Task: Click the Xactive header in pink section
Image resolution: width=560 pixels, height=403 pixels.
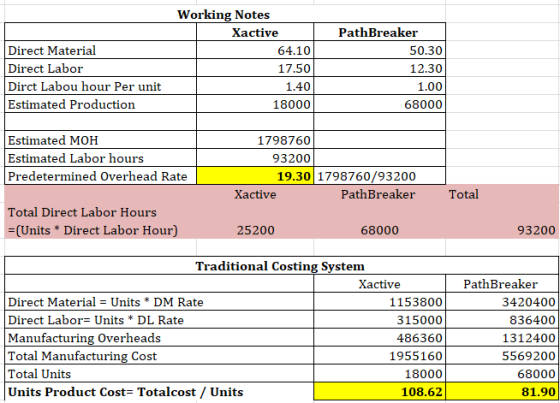Action: coord(255,194)
